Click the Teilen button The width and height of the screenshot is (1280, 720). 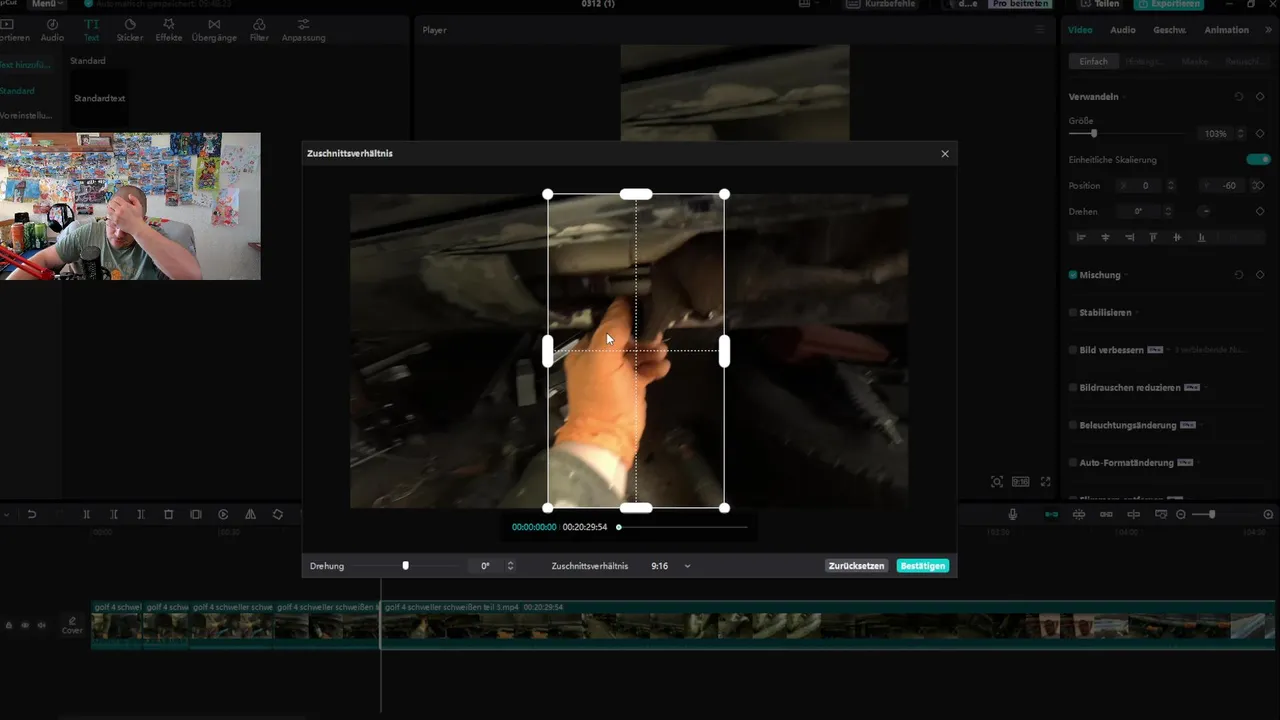pyautogui.click(x=1099, y=4)
